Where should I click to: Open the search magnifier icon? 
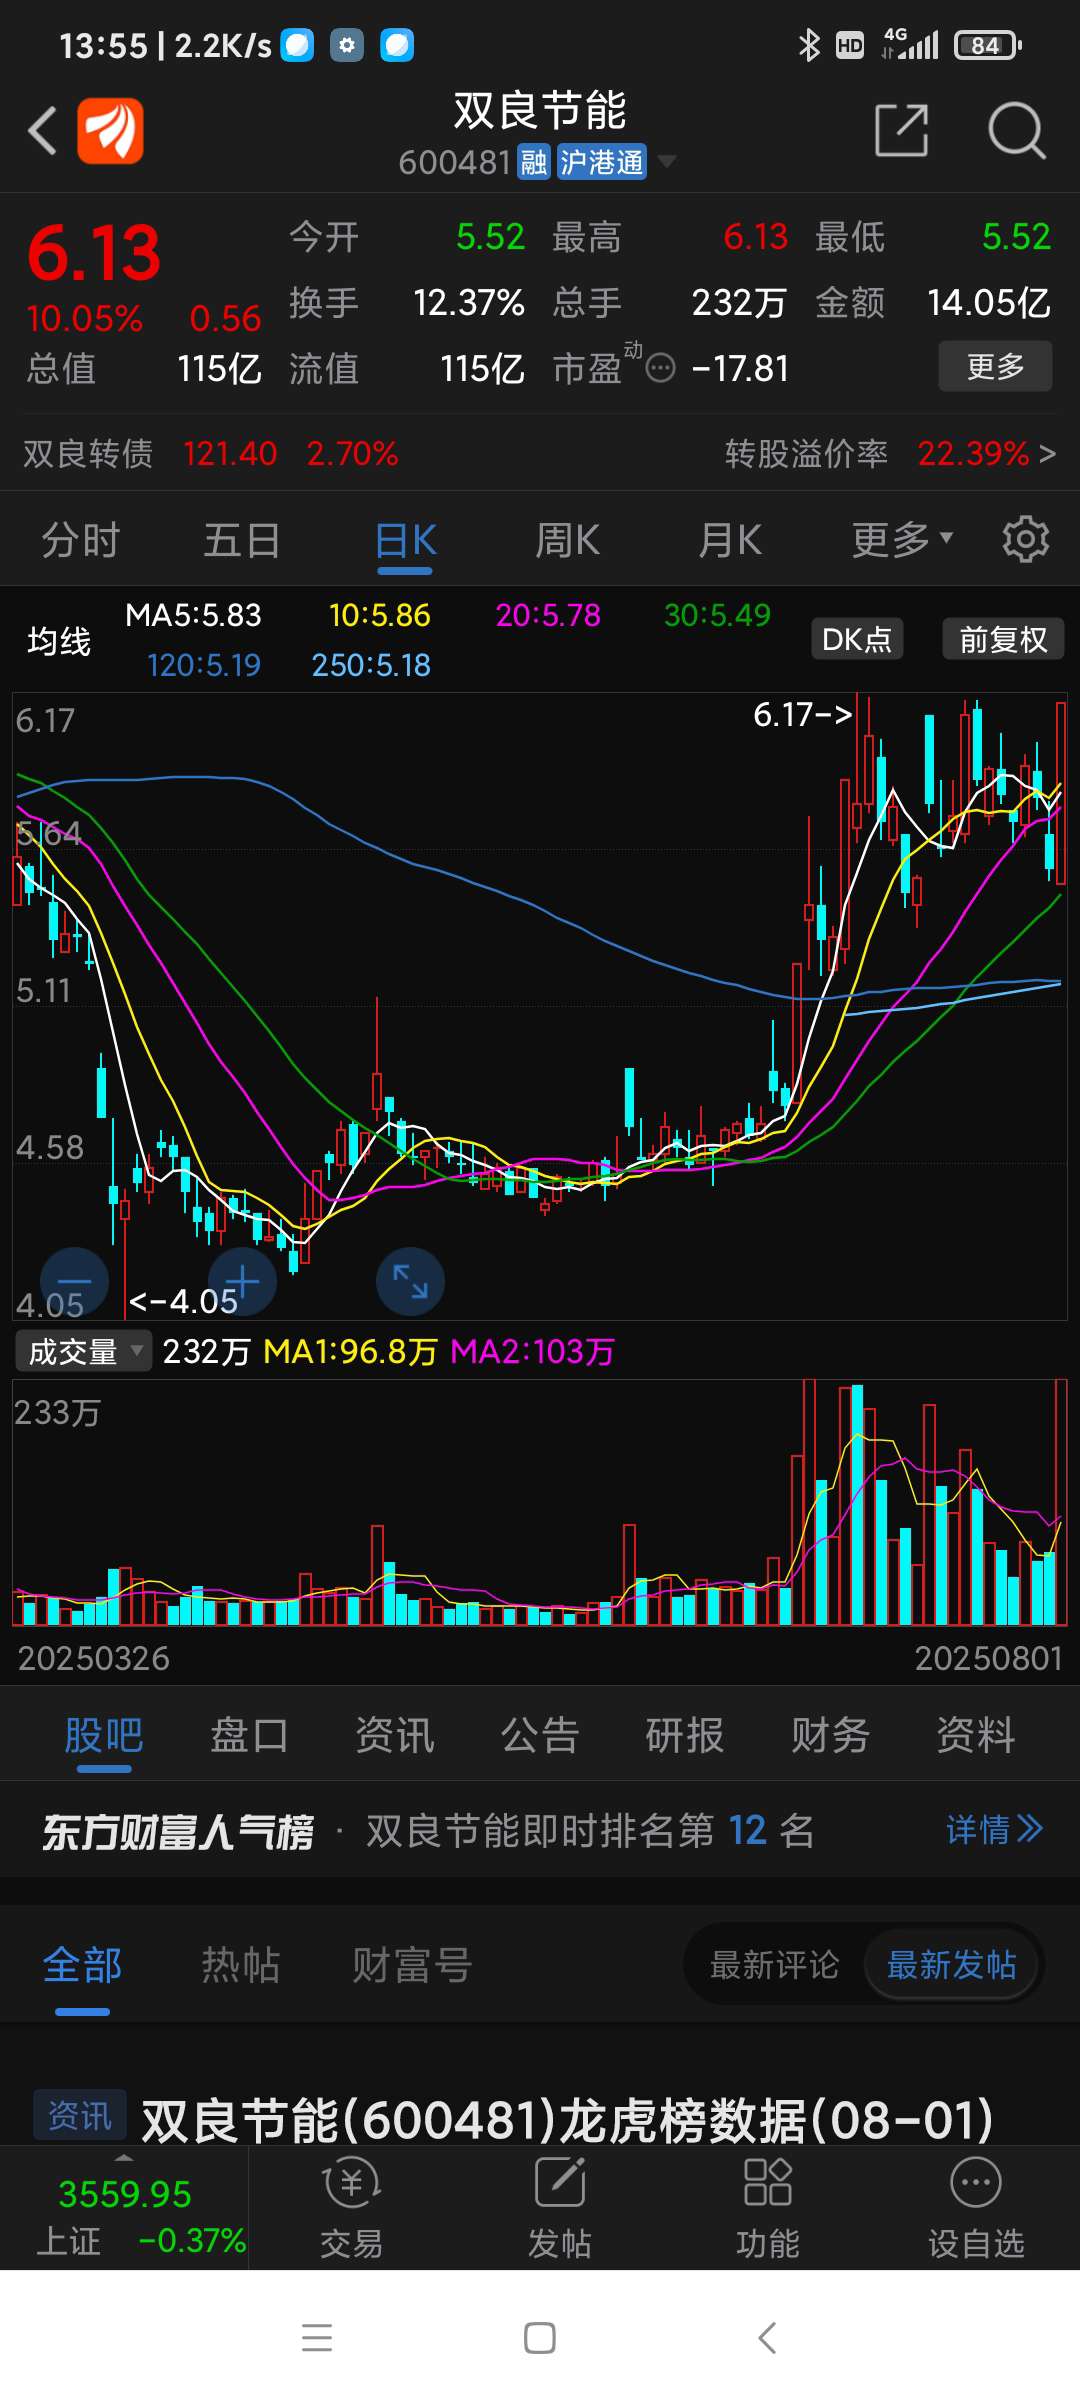click(x=1016, y=130)
